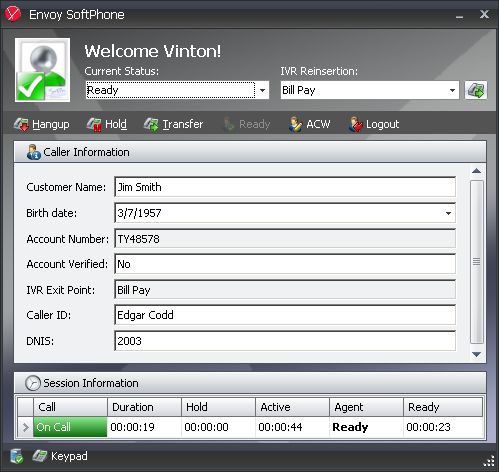Click the bold agent state Ready cell
Viewport: 499px width, 472px height.
point(367,427)
